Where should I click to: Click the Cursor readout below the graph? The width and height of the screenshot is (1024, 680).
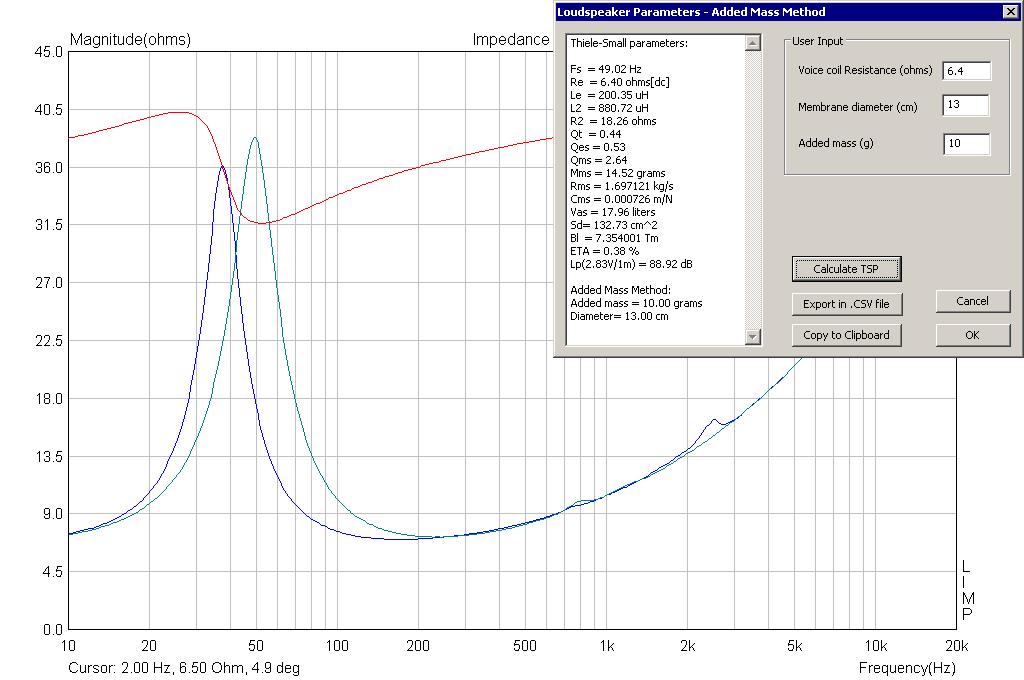[x=184, y=668]
